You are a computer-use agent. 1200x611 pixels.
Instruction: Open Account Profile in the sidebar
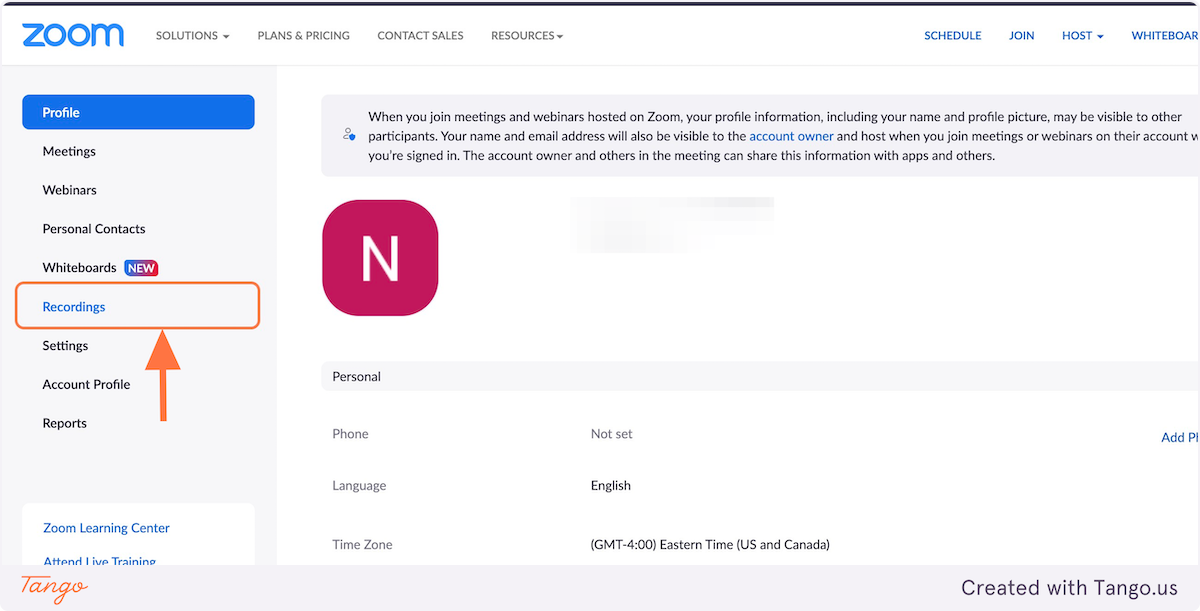click(x=86, y=385)
